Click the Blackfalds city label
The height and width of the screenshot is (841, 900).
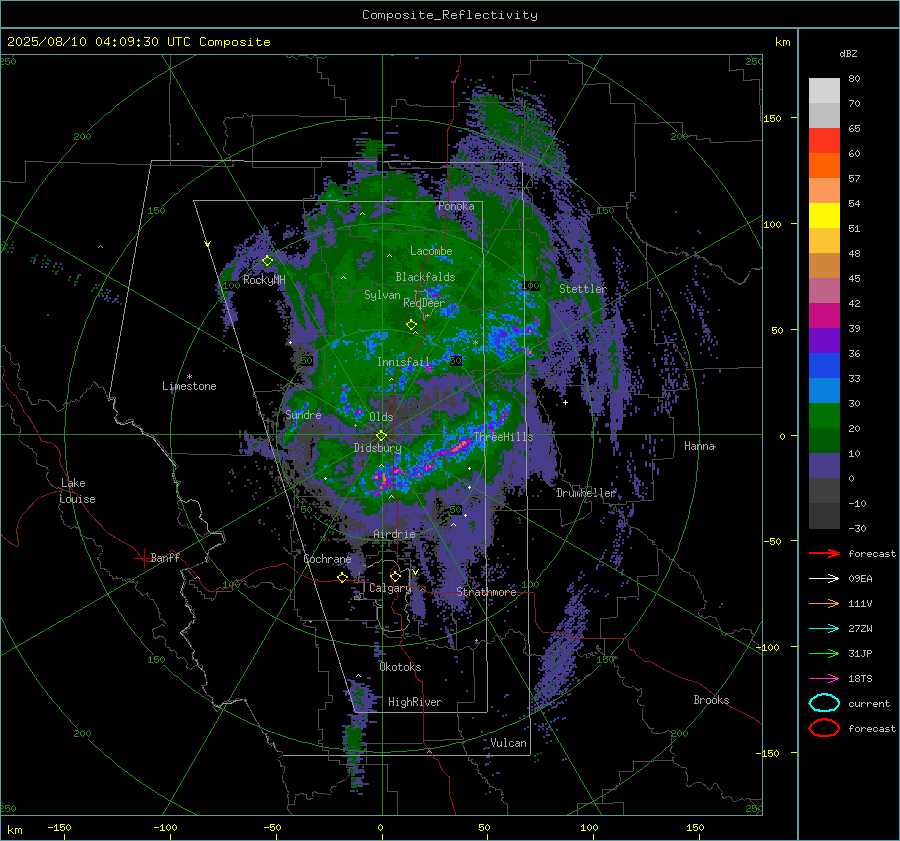point(425,277)
